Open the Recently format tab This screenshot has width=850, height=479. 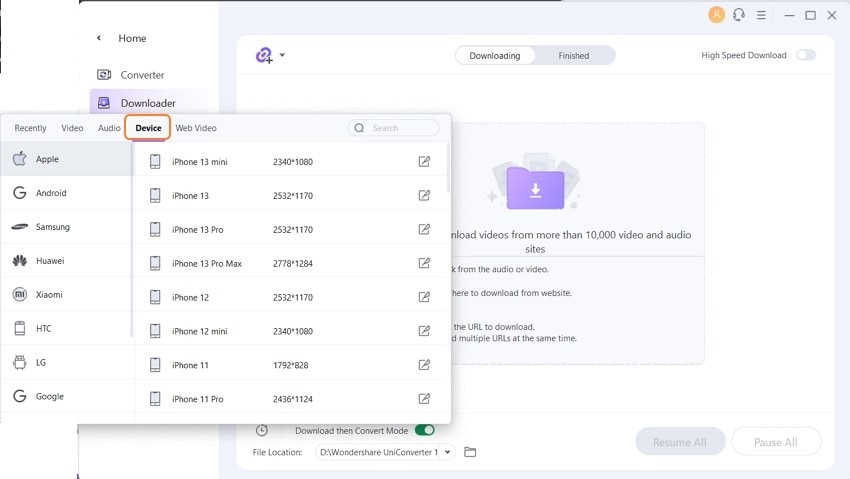point(30,128)
